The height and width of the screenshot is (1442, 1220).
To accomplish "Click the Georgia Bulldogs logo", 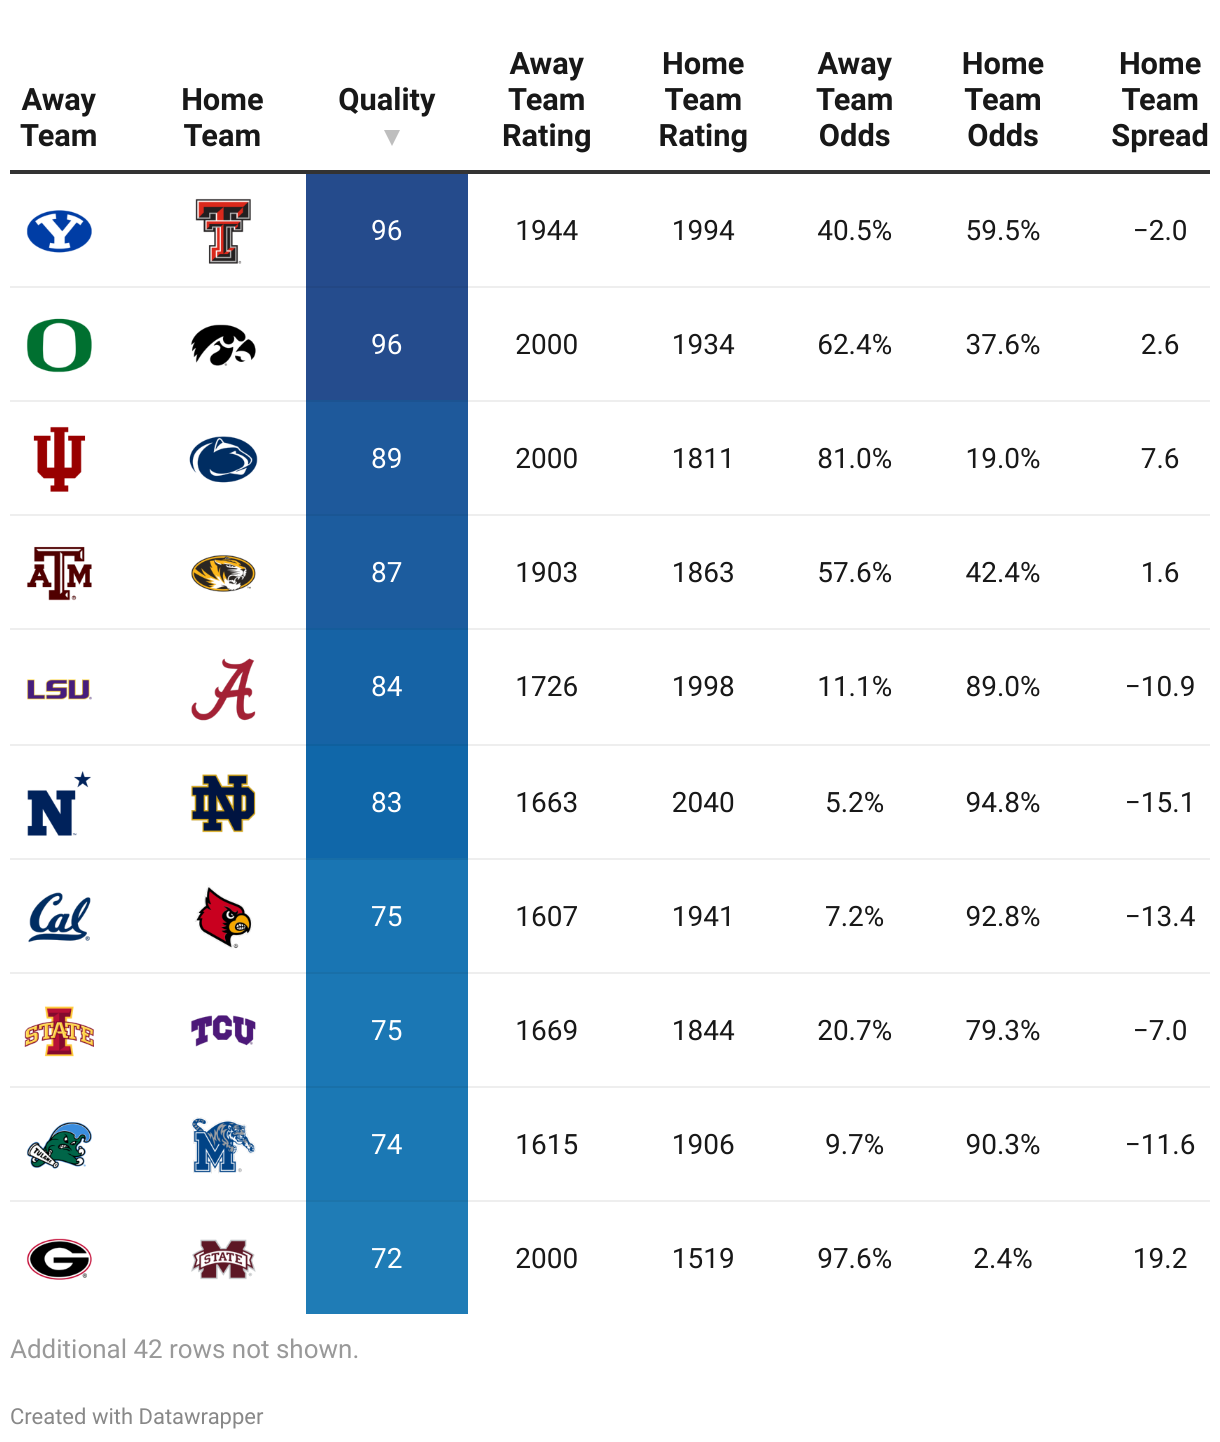I will click(x=59, y=1259).
